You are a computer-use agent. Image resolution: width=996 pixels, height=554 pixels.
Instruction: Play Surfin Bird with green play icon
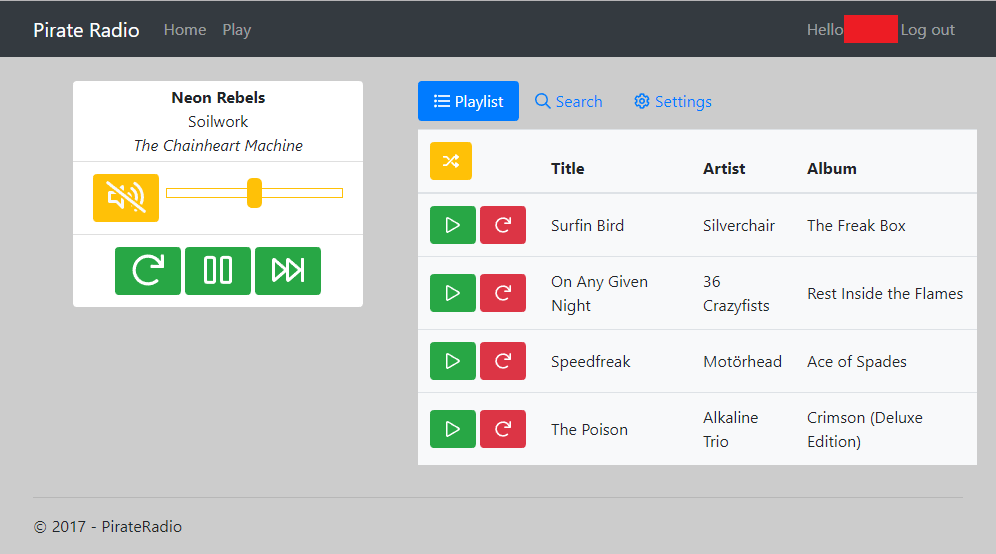pos(453,225)
